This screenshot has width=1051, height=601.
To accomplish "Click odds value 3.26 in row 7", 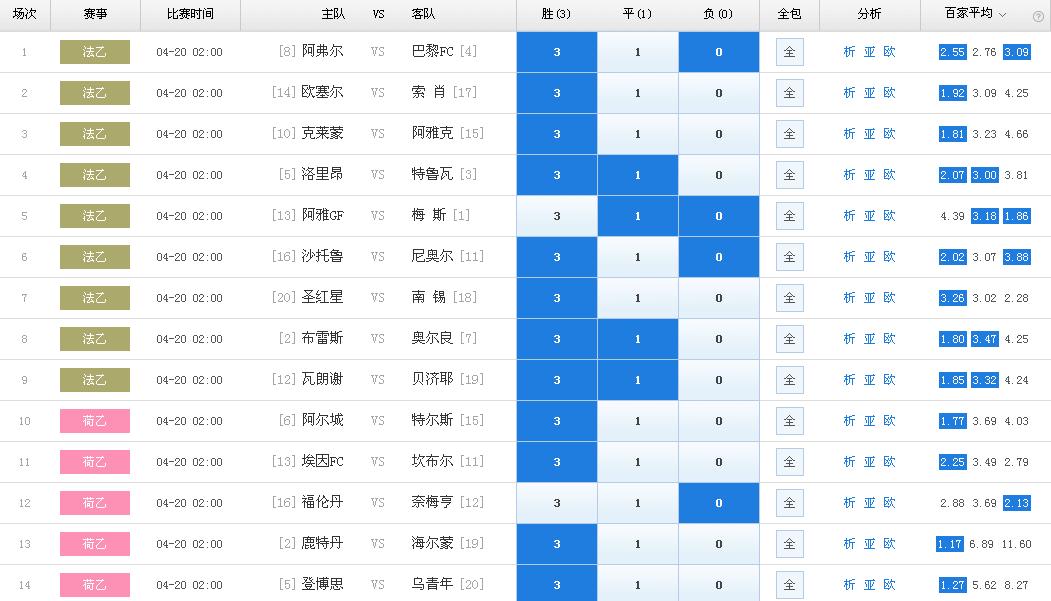I will pos(952,298).
